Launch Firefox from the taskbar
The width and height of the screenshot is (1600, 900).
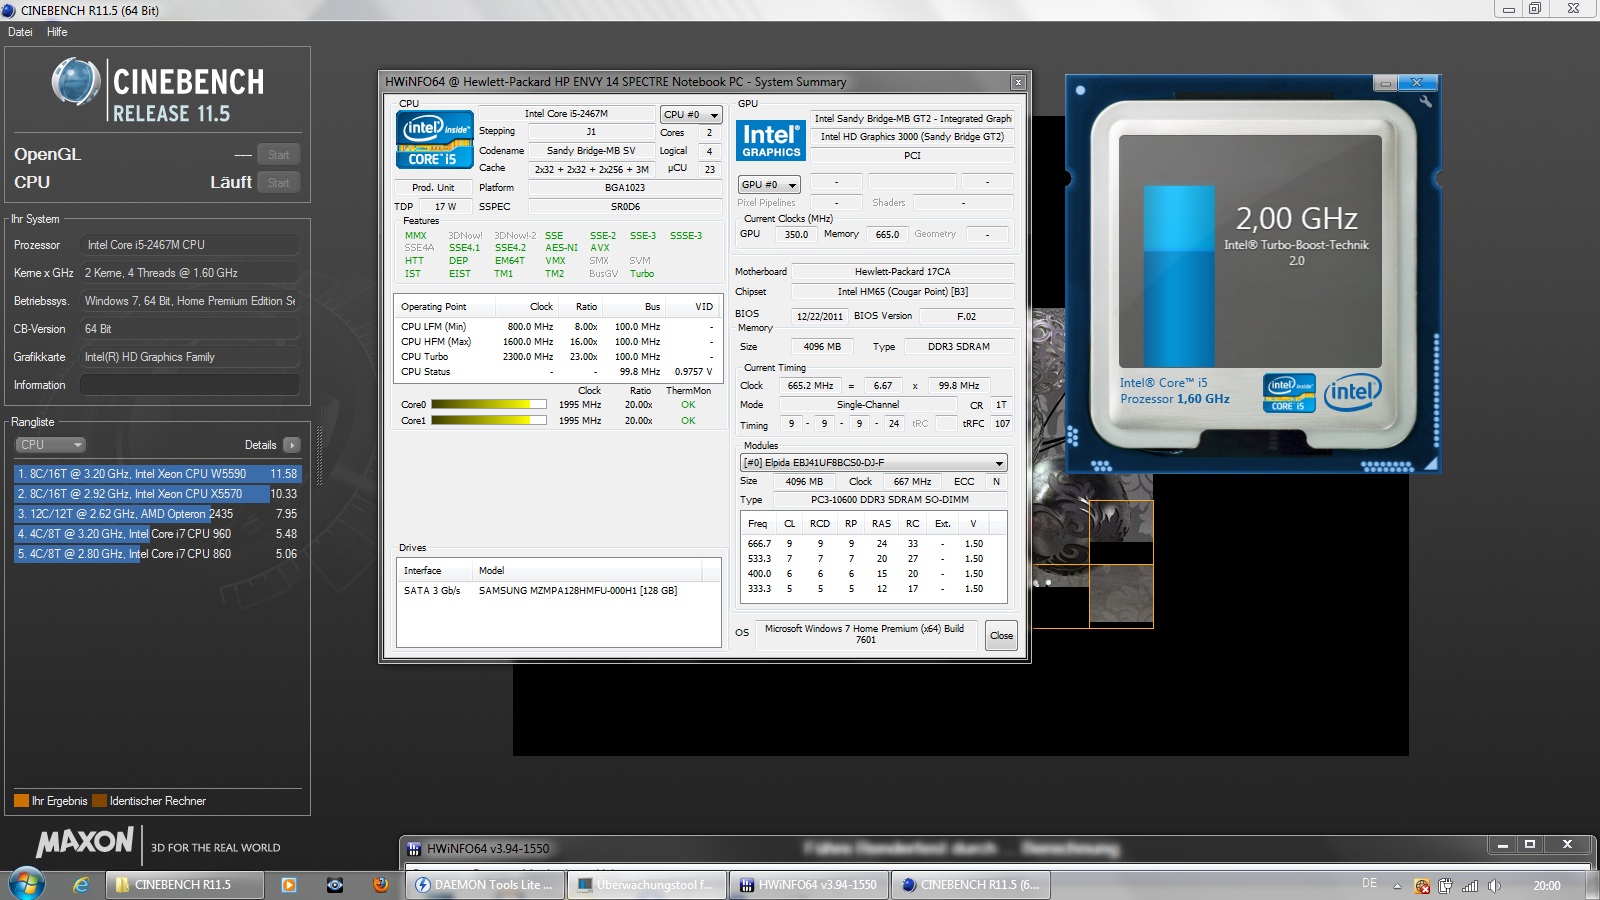[381, 885]
